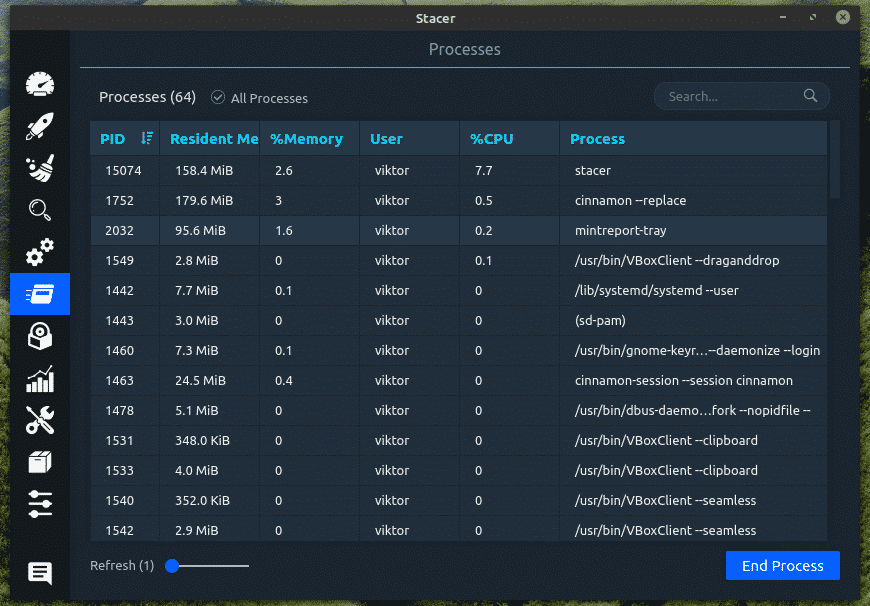
Task: Select the Processes tab in sidebar
Action: click(x=40, y=294)
